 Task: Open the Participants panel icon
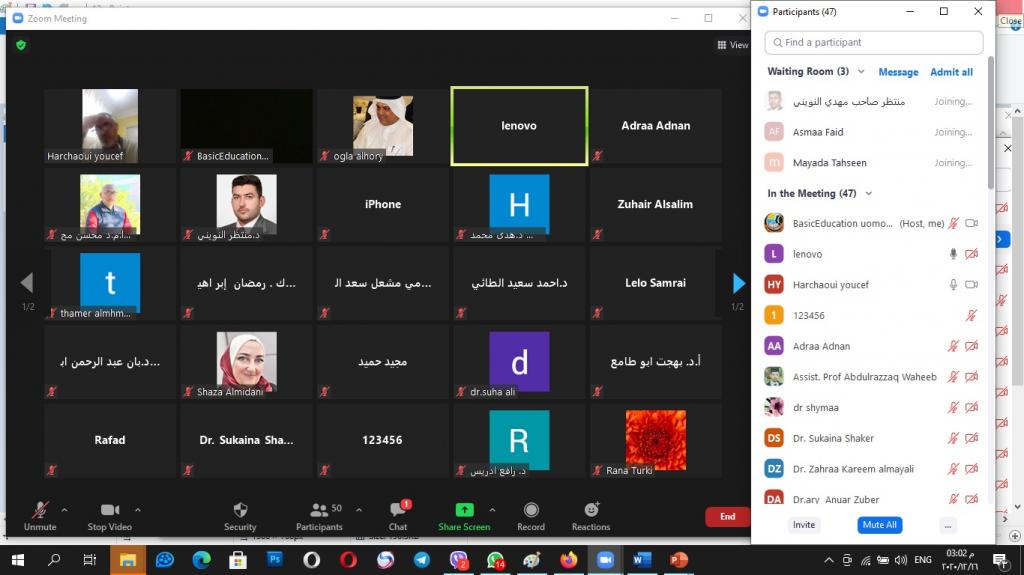pyautogui.click(x=319, y=510)
